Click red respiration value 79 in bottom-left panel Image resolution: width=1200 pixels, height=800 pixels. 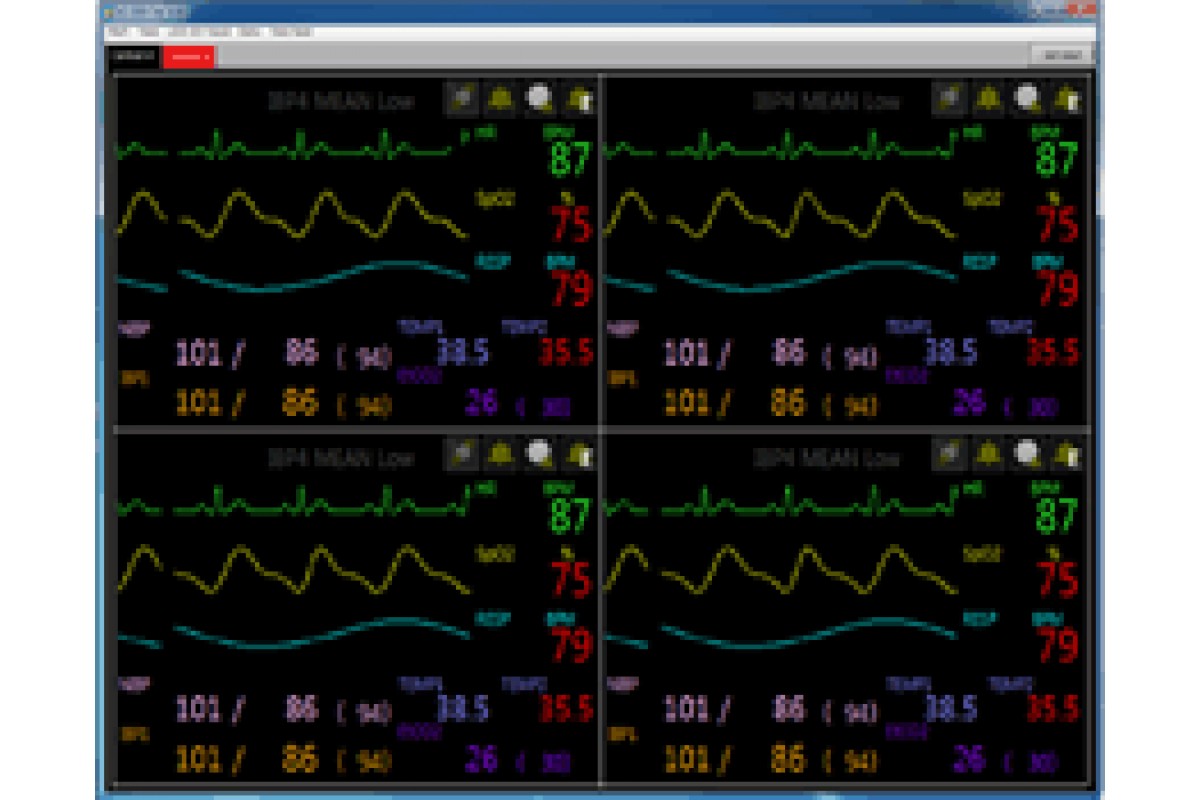(571, 645)
